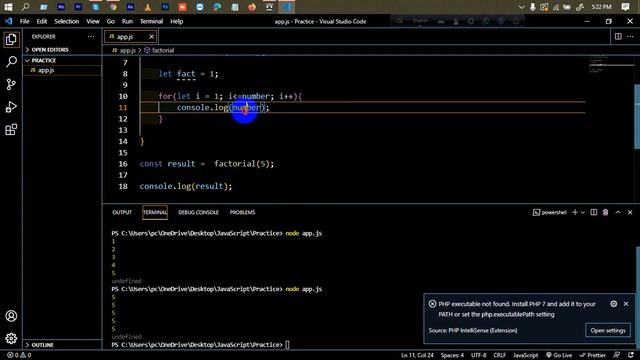Click the powershell terminal label
Screen dimensions: 640x360
[x=550, y=212]
